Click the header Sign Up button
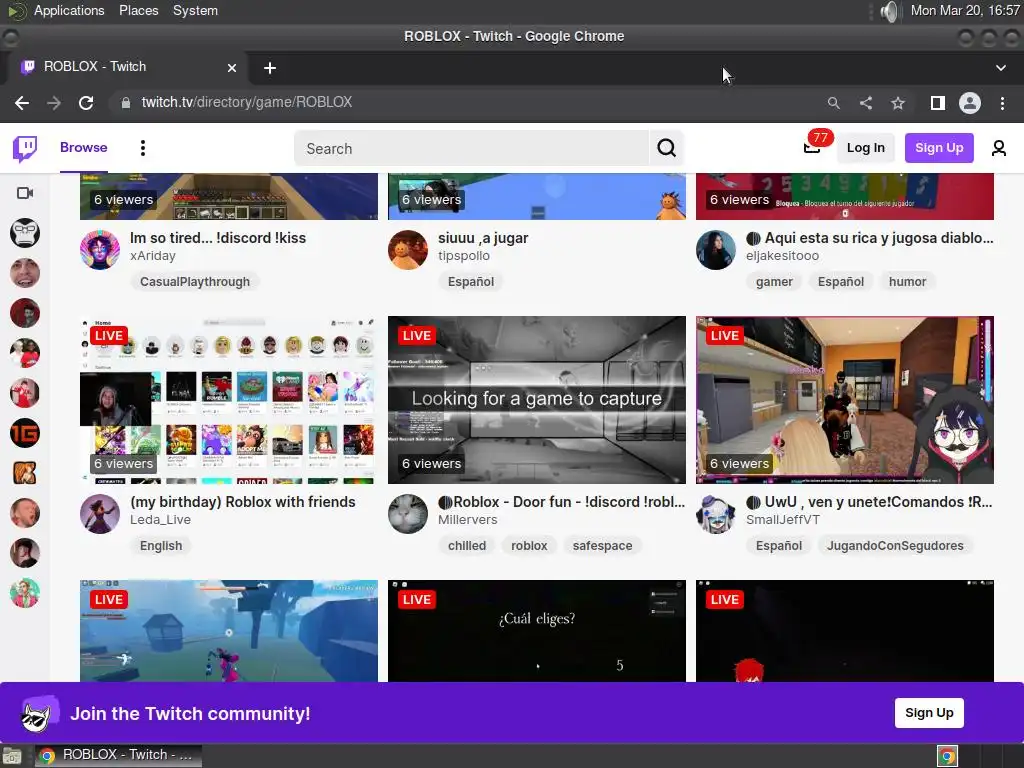Image resolution: width=1024 pixels, height=768 pixels. 938,148
